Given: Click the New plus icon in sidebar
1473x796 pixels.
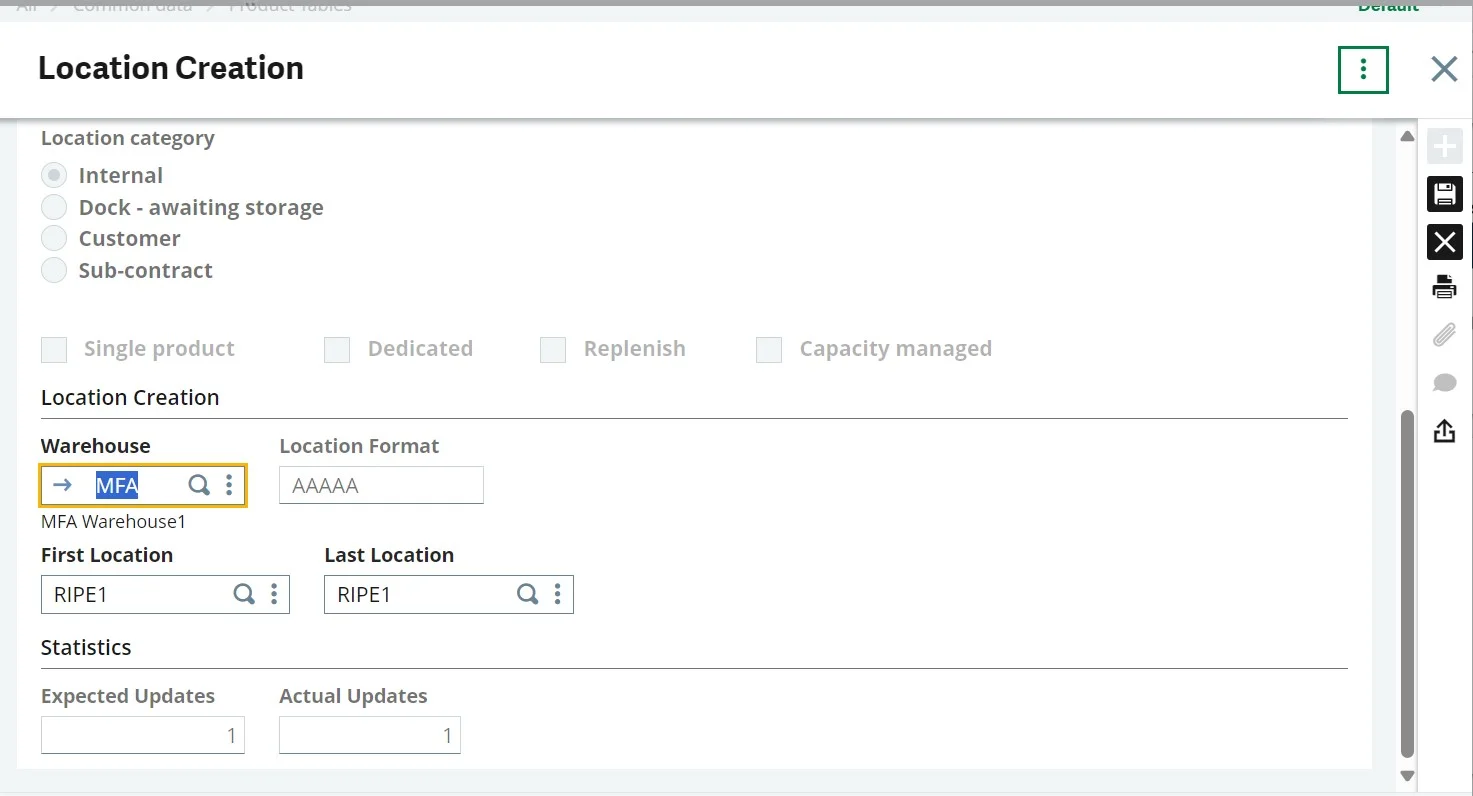Looking at the screenshot, I should pyautogui.click(x=1444, y=147).
